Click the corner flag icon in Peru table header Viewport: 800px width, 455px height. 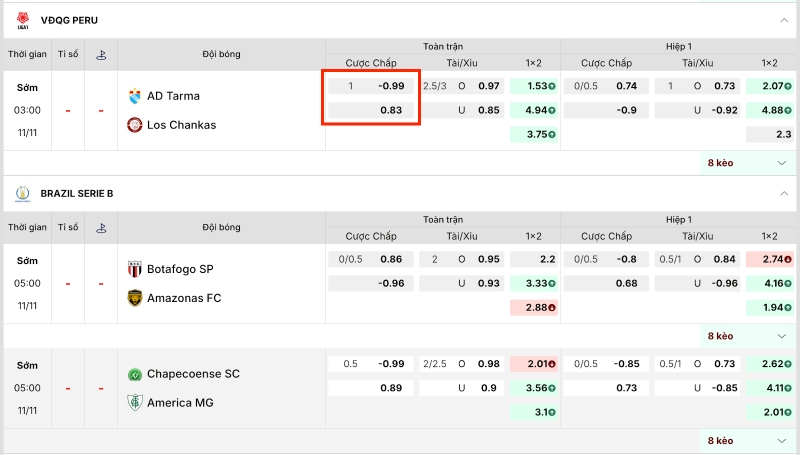coord(101,55)
